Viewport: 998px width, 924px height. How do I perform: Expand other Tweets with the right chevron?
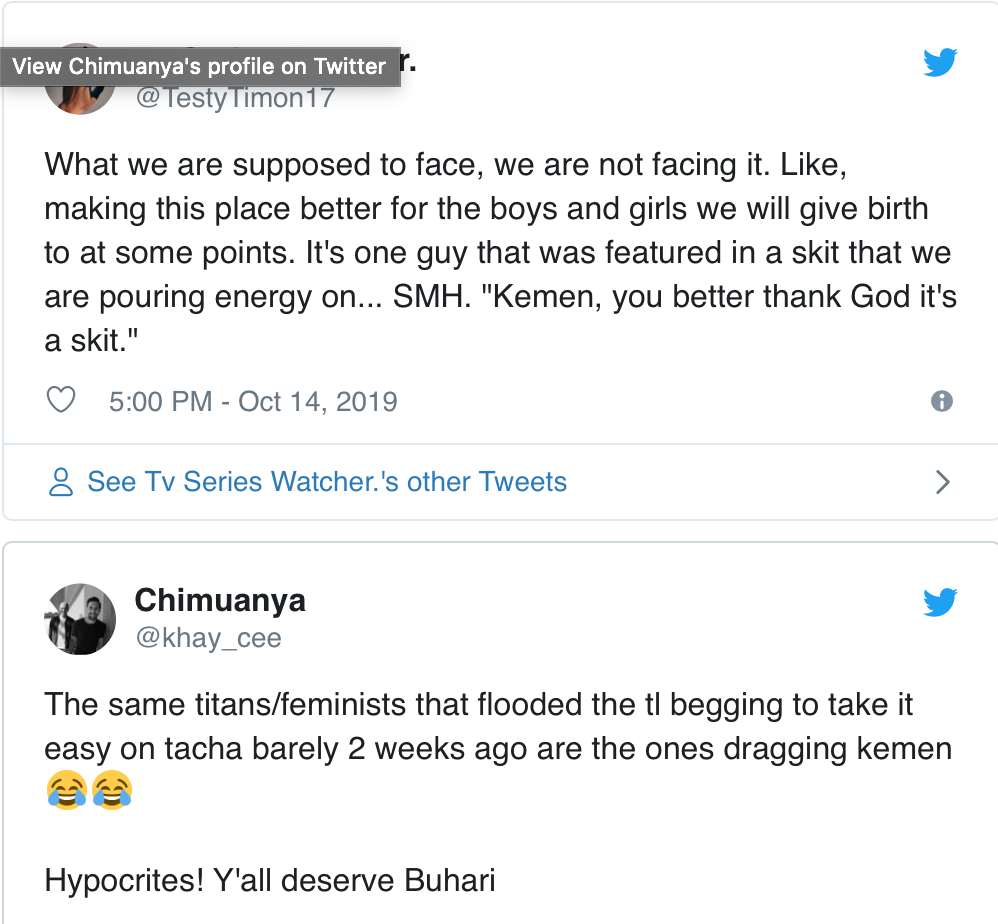pos(941,482)
